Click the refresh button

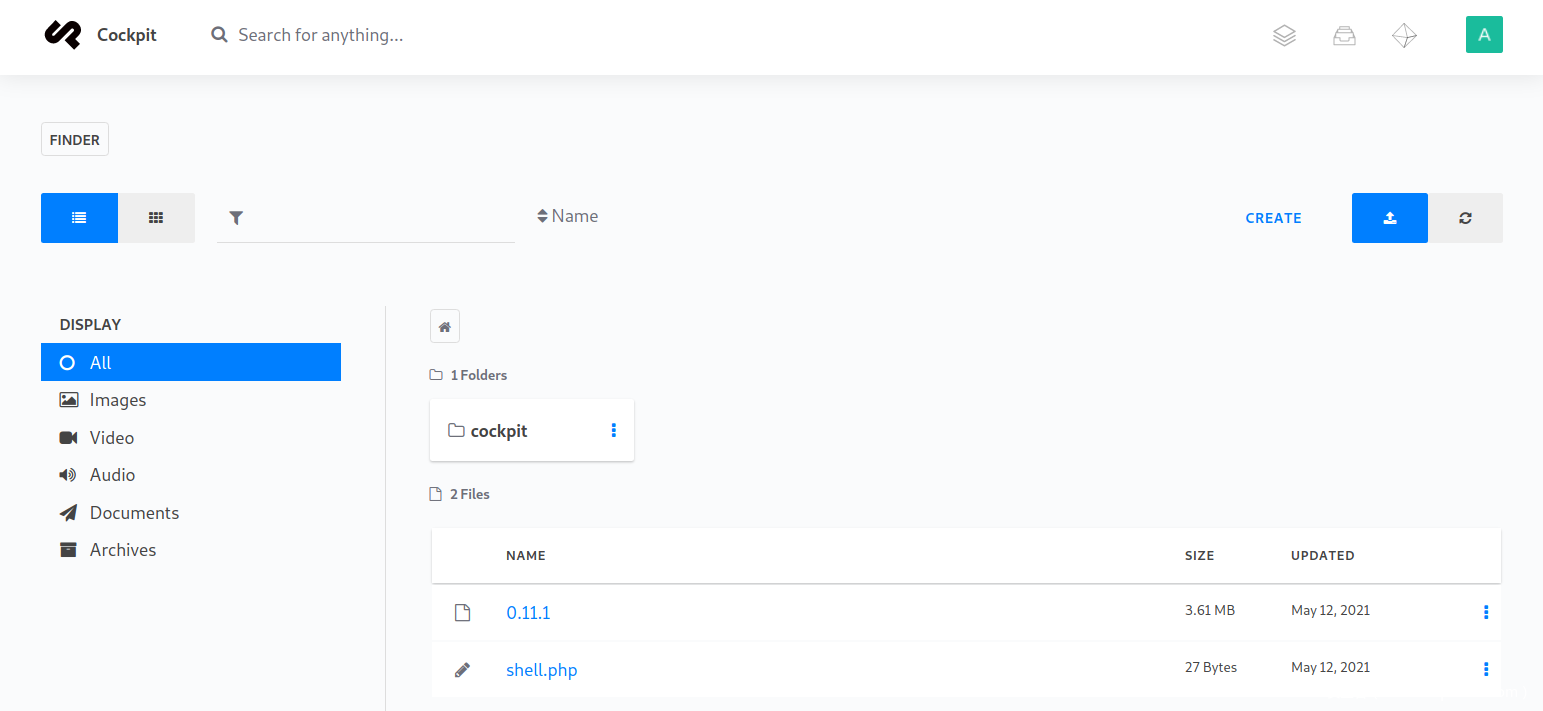coord(1465,218)
